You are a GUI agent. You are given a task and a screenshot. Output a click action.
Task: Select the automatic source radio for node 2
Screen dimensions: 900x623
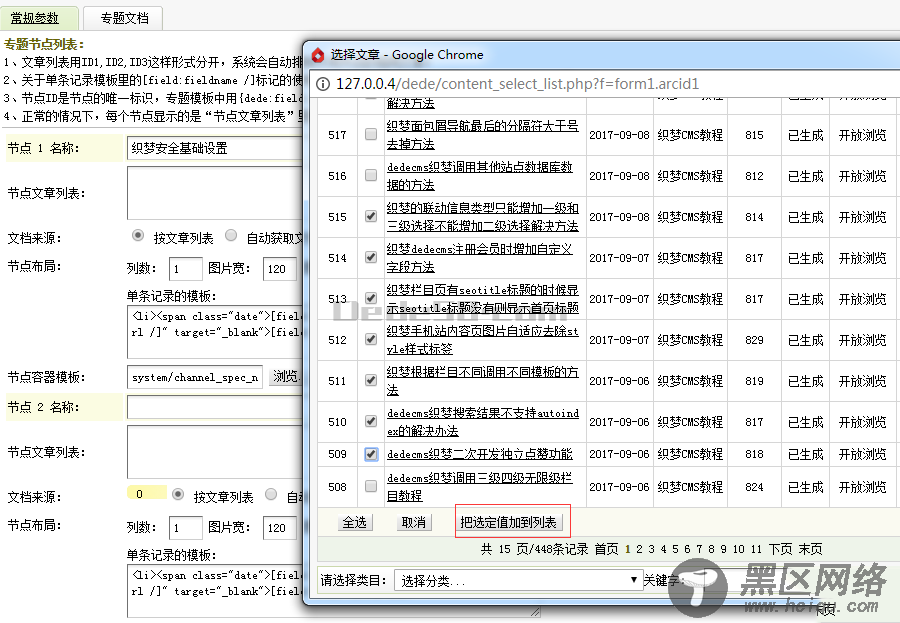[x=271, y=494]
